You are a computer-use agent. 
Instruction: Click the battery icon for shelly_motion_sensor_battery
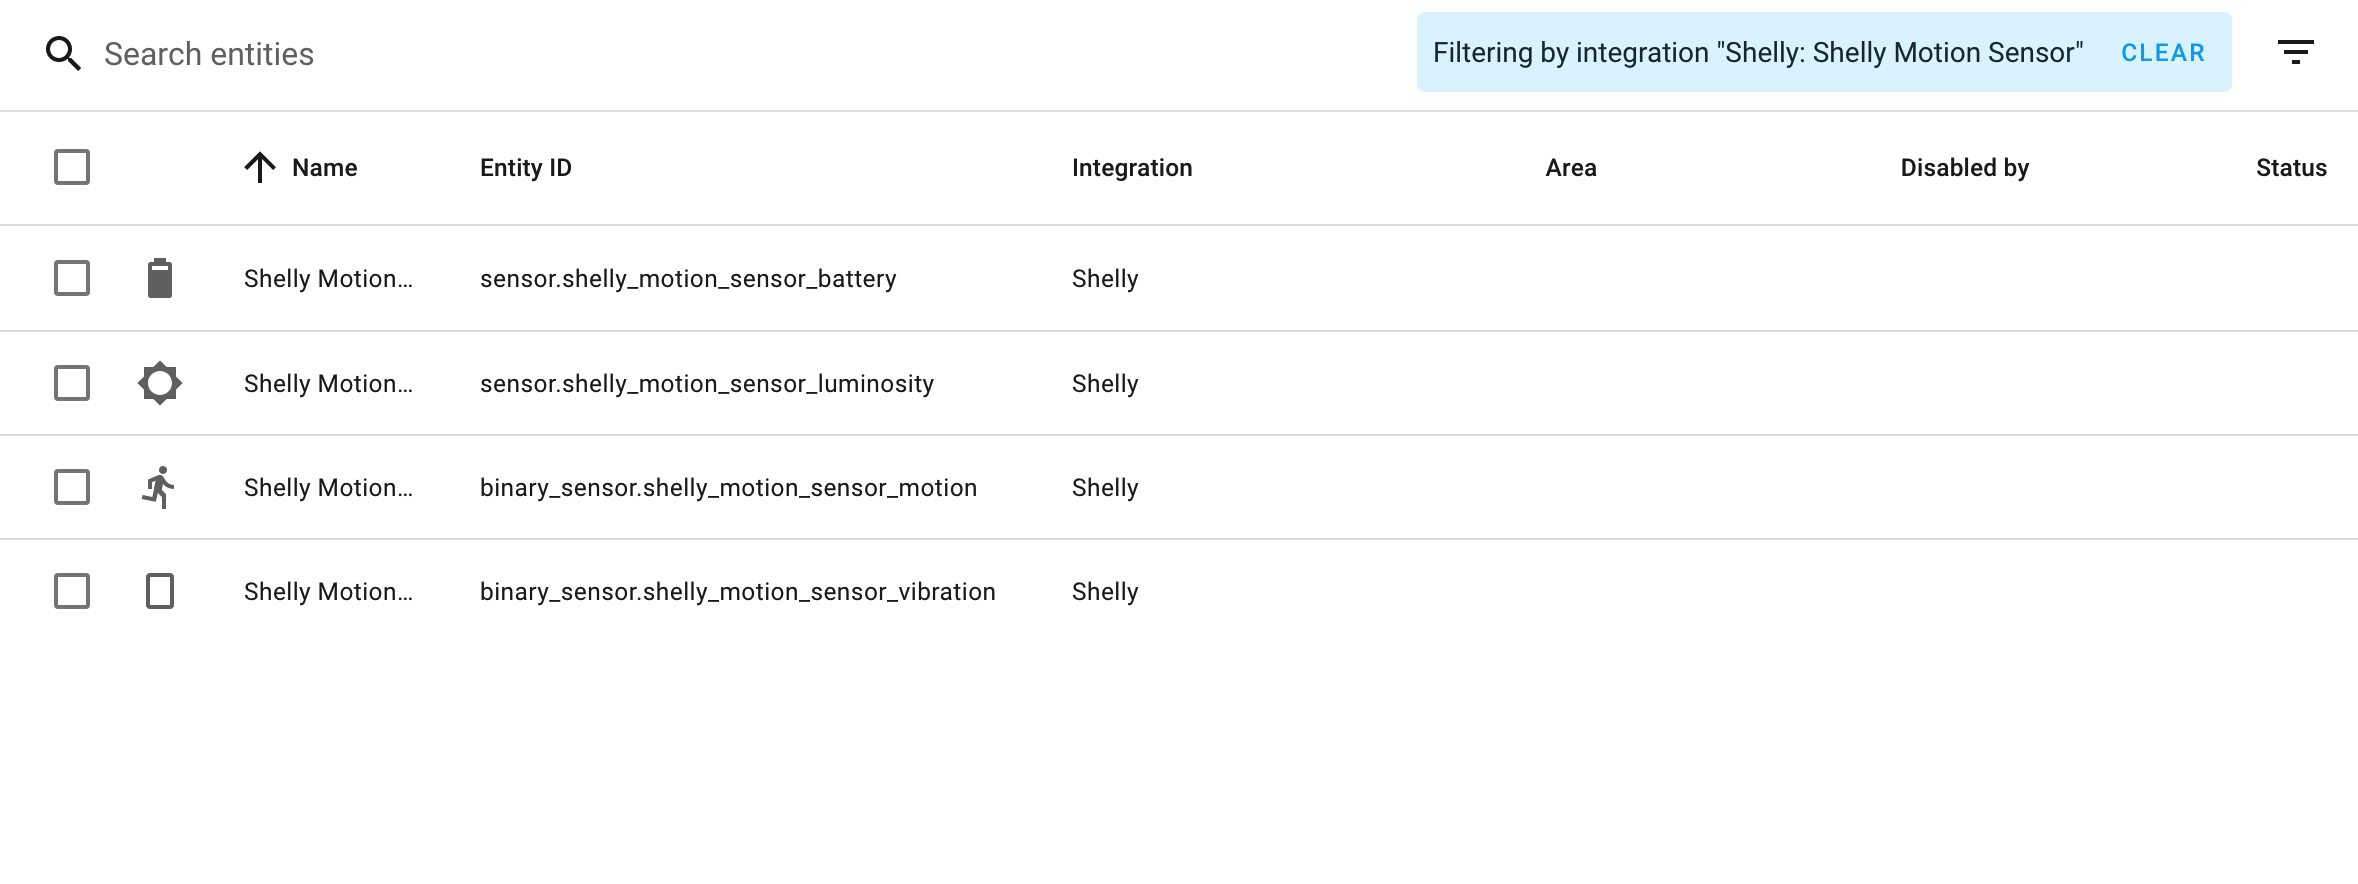pos(160,278)
